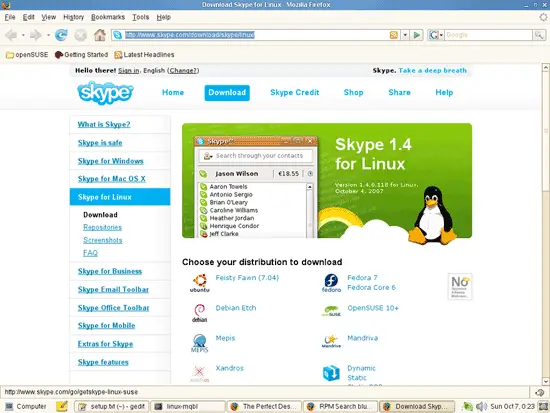550x413 pixels.
Task: Click the search magnifier icon in search box
Action: pos(539,35)
